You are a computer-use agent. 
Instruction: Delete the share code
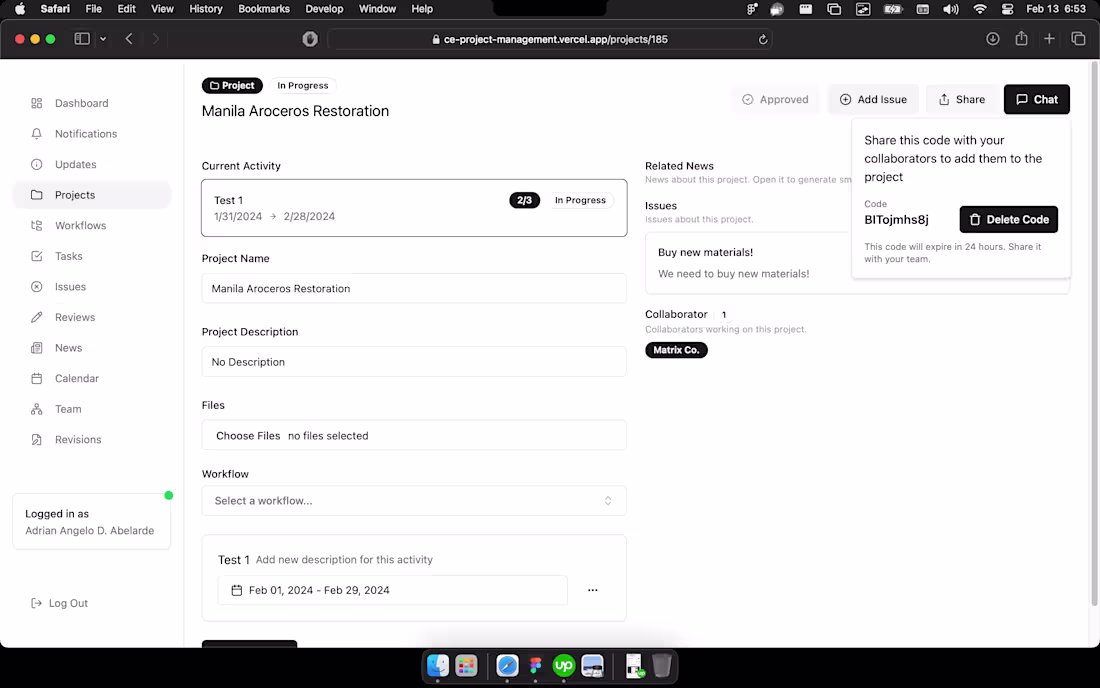[1009, 220]
